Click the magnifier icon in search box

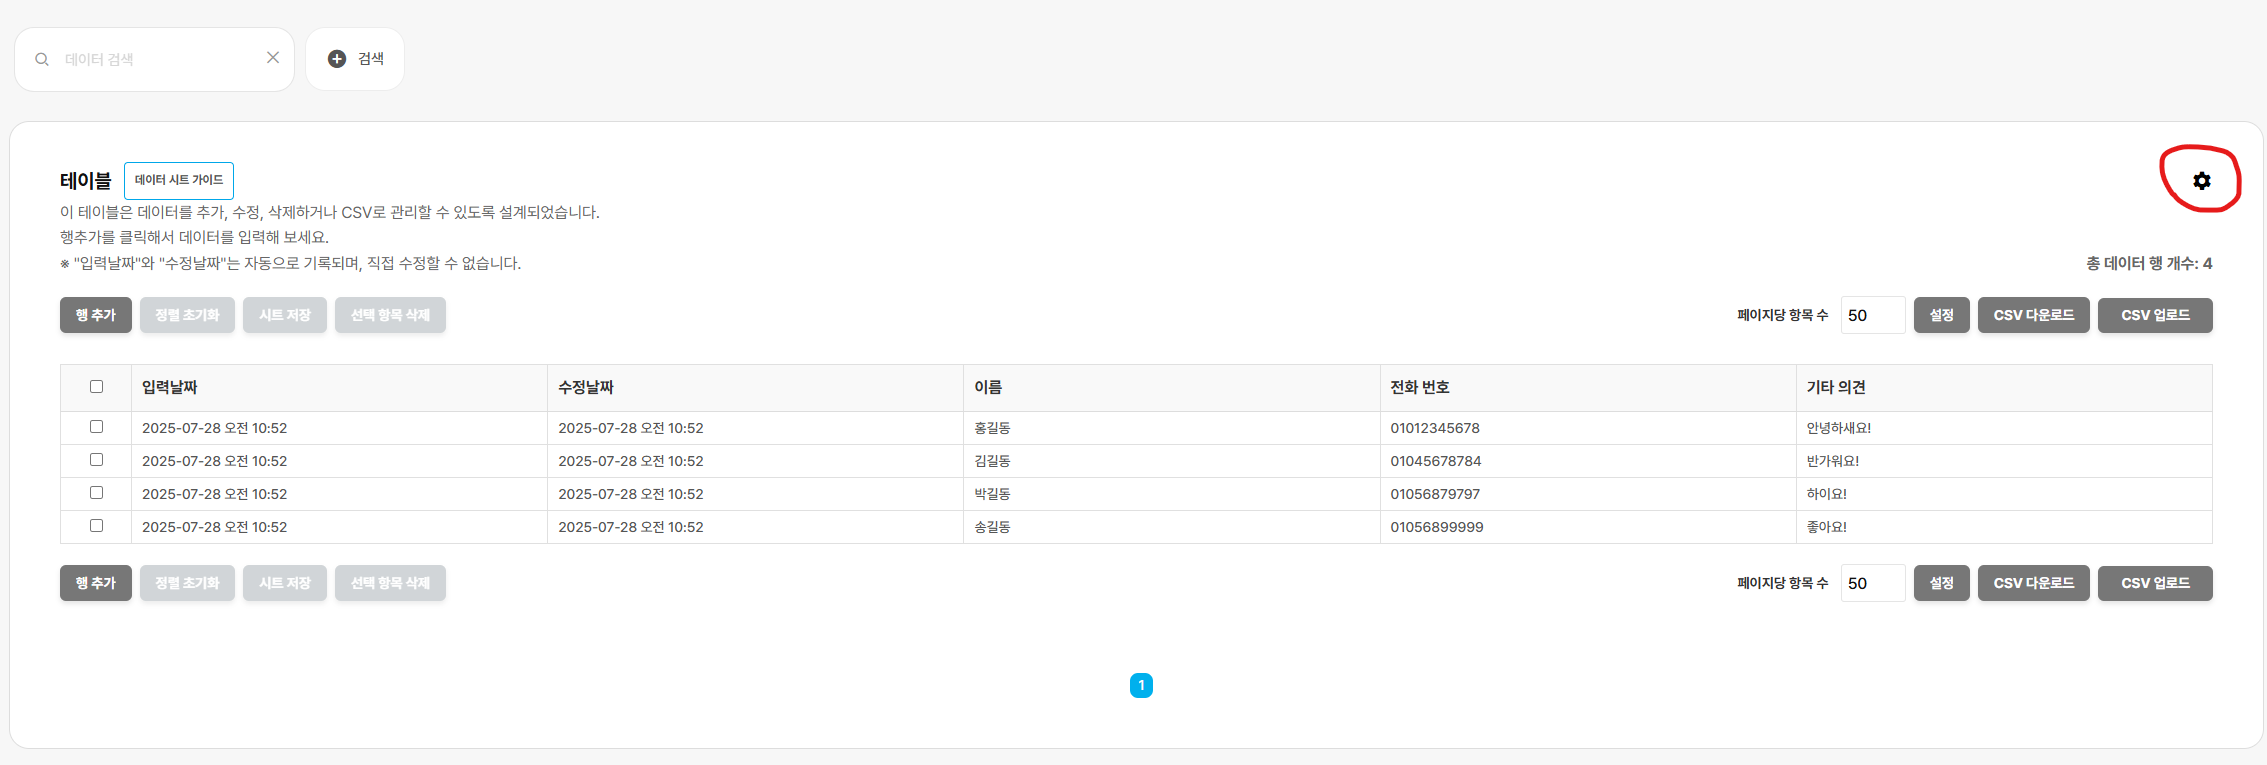point(42,60)
